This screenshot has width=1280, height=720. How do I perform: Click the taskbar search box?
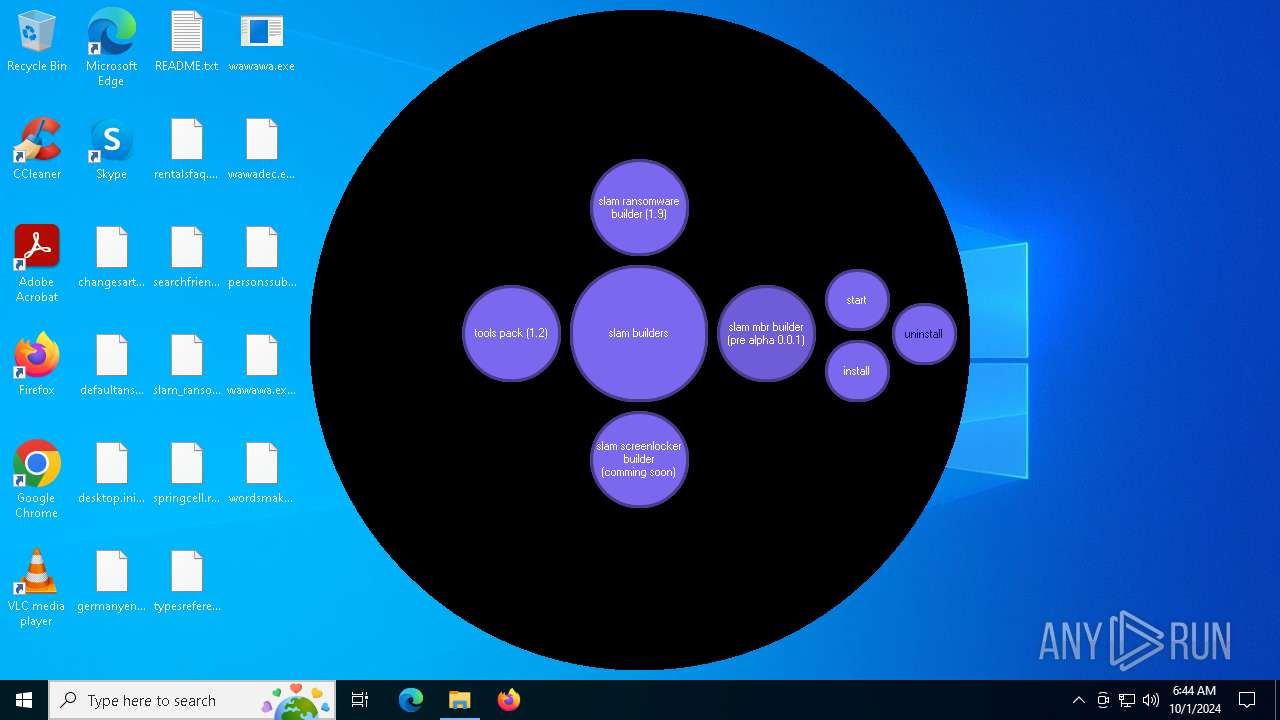pos(191,700)
